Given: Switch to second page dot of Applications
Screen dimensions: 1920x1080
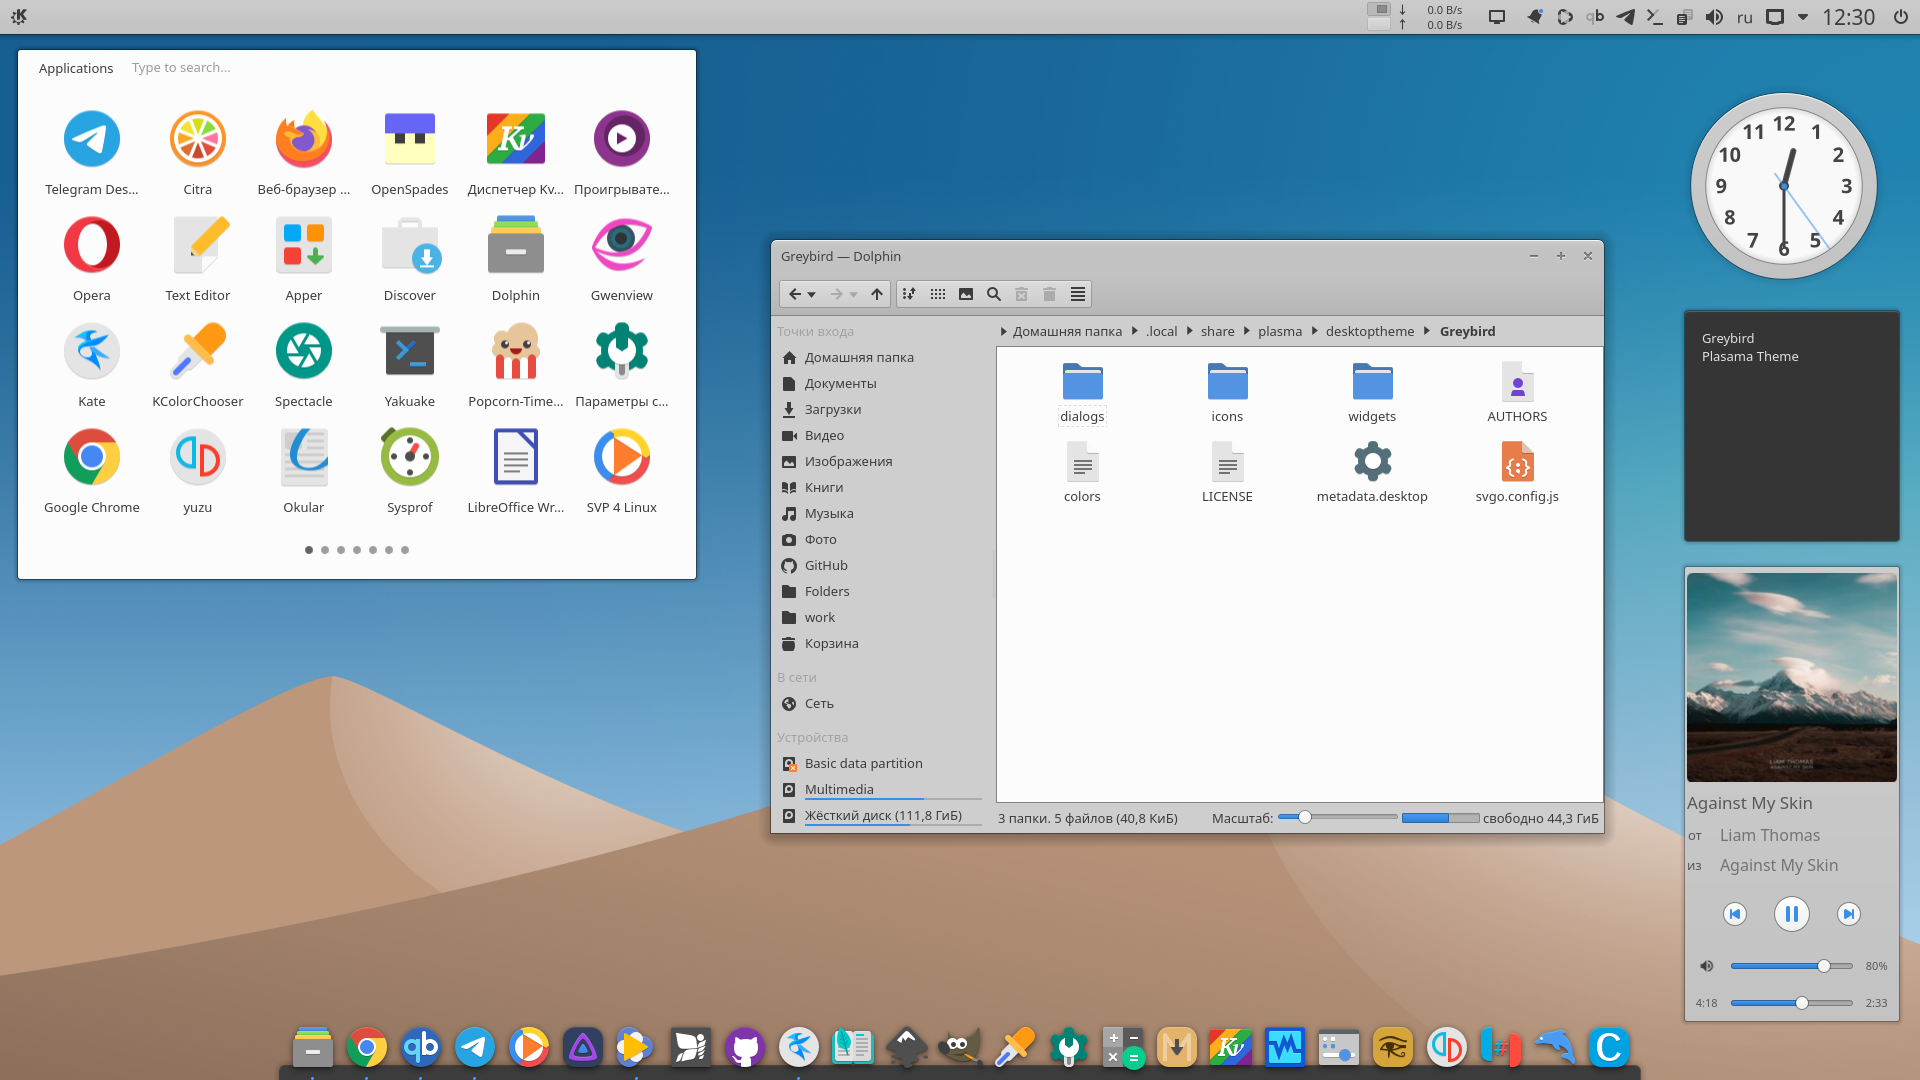Looking at the screenshot, I should click(325, 550).
